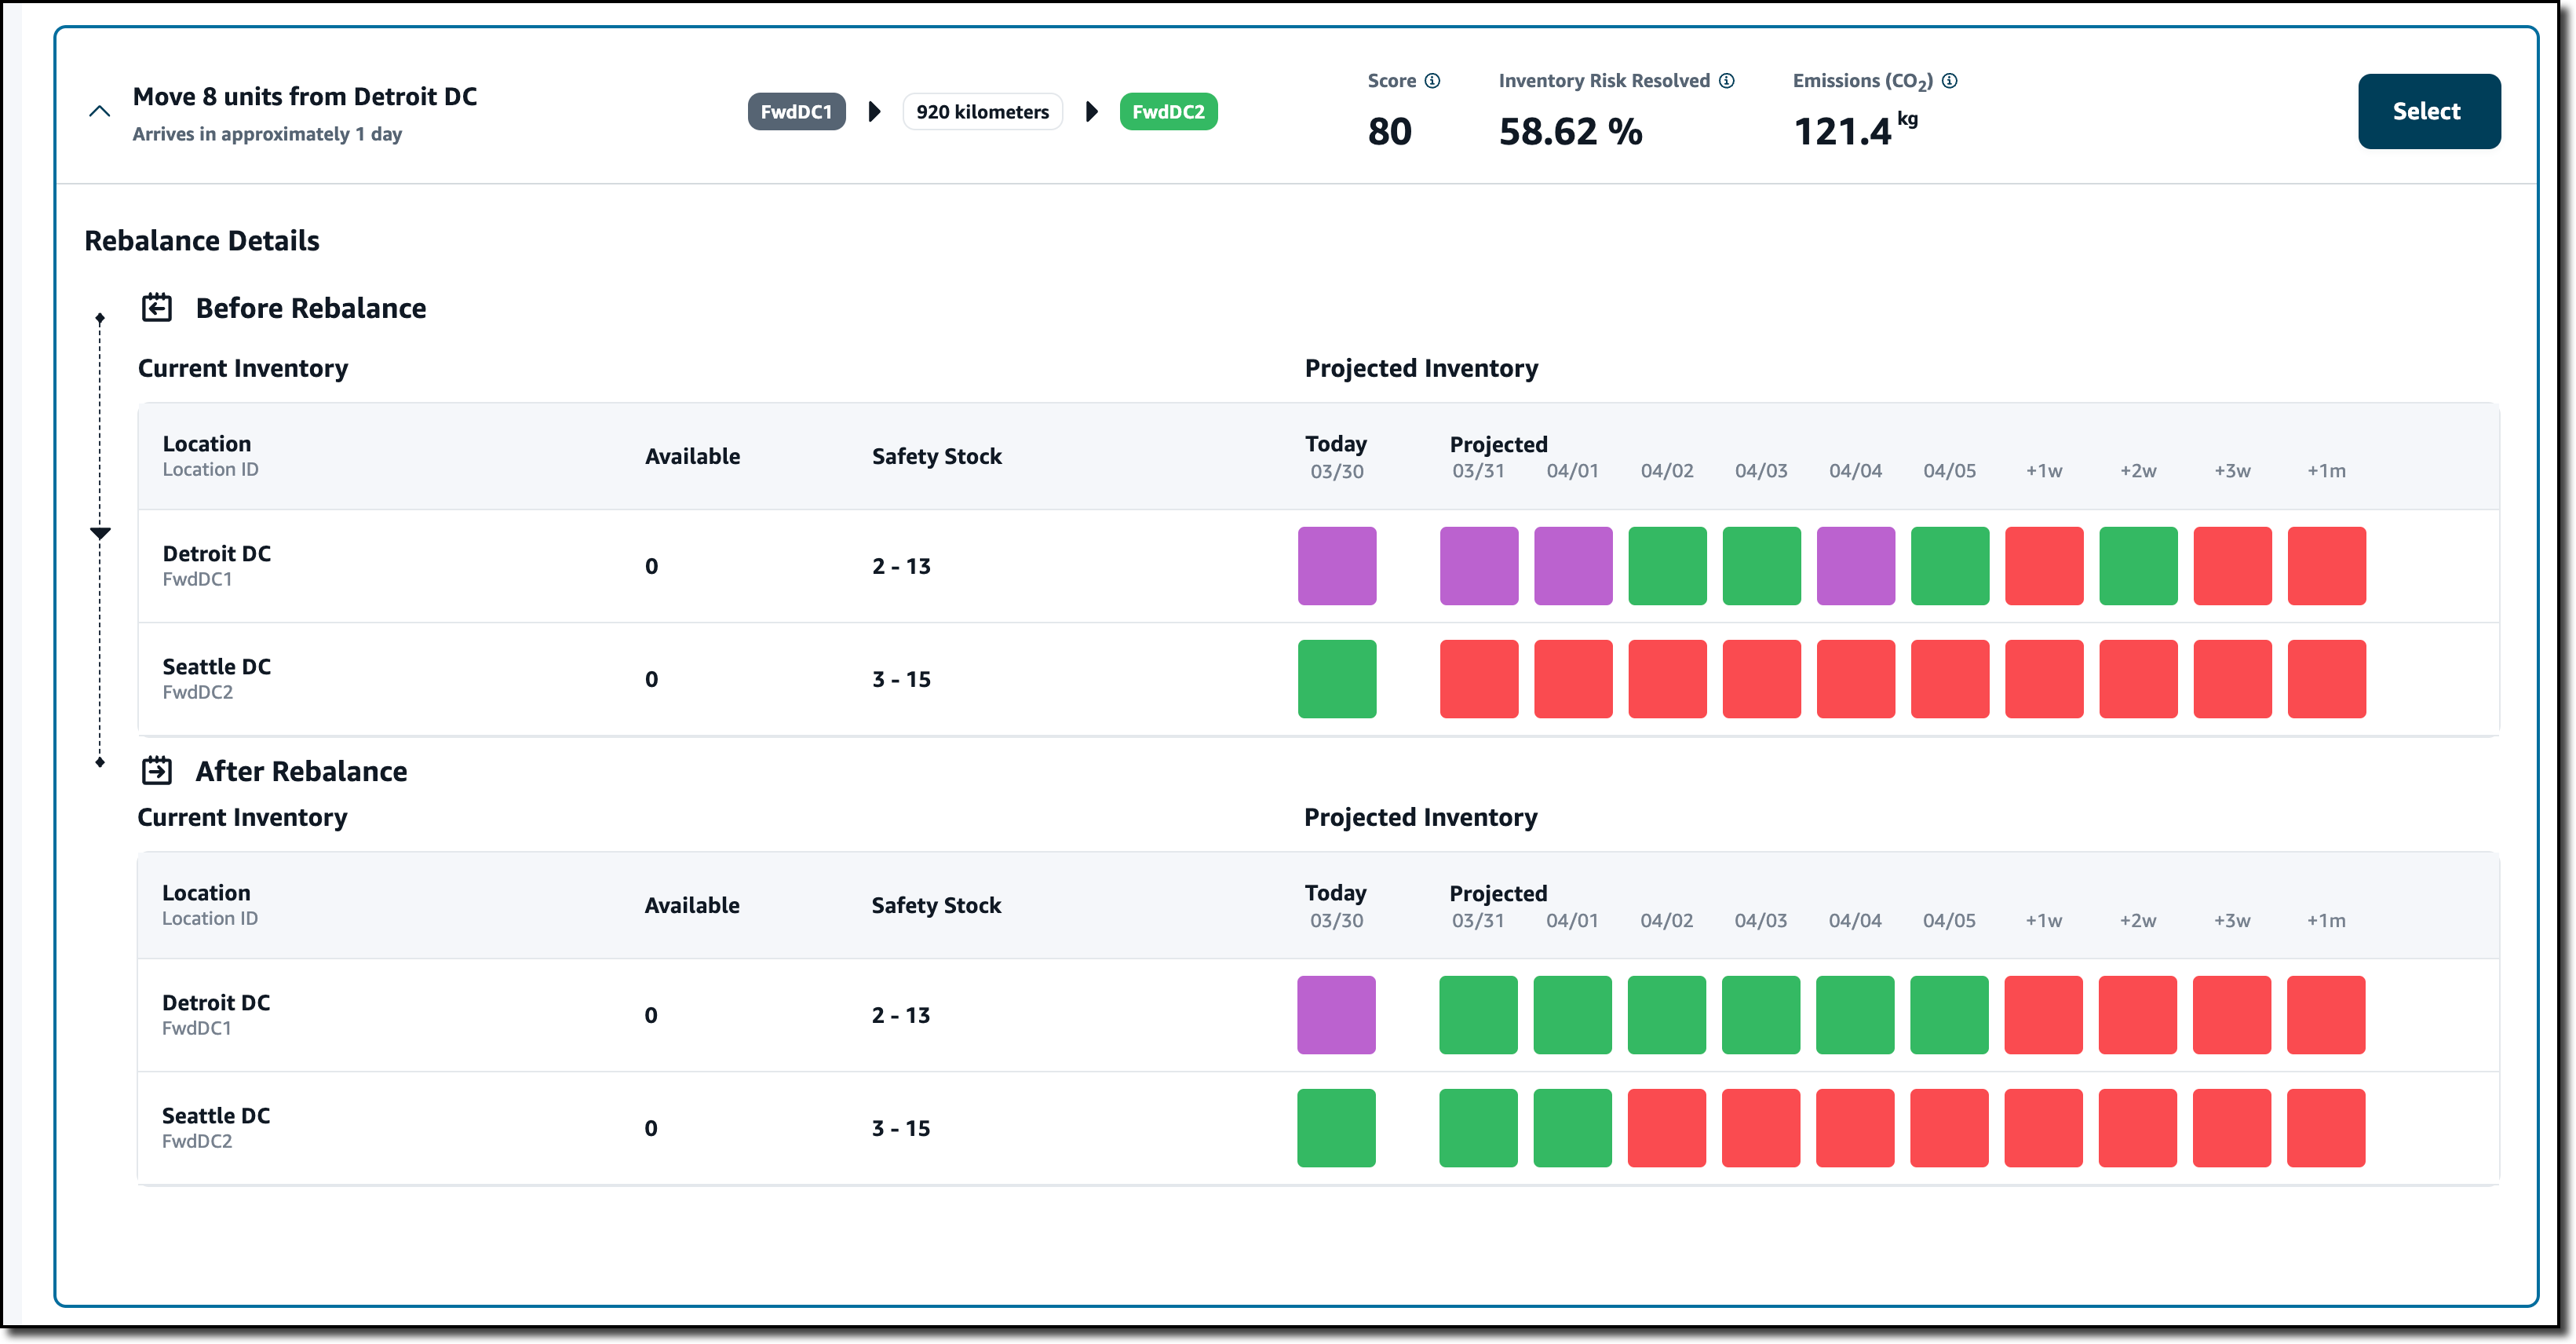
Task: Click the gray FwdDC1 origin badge
Action: (796, 111)
